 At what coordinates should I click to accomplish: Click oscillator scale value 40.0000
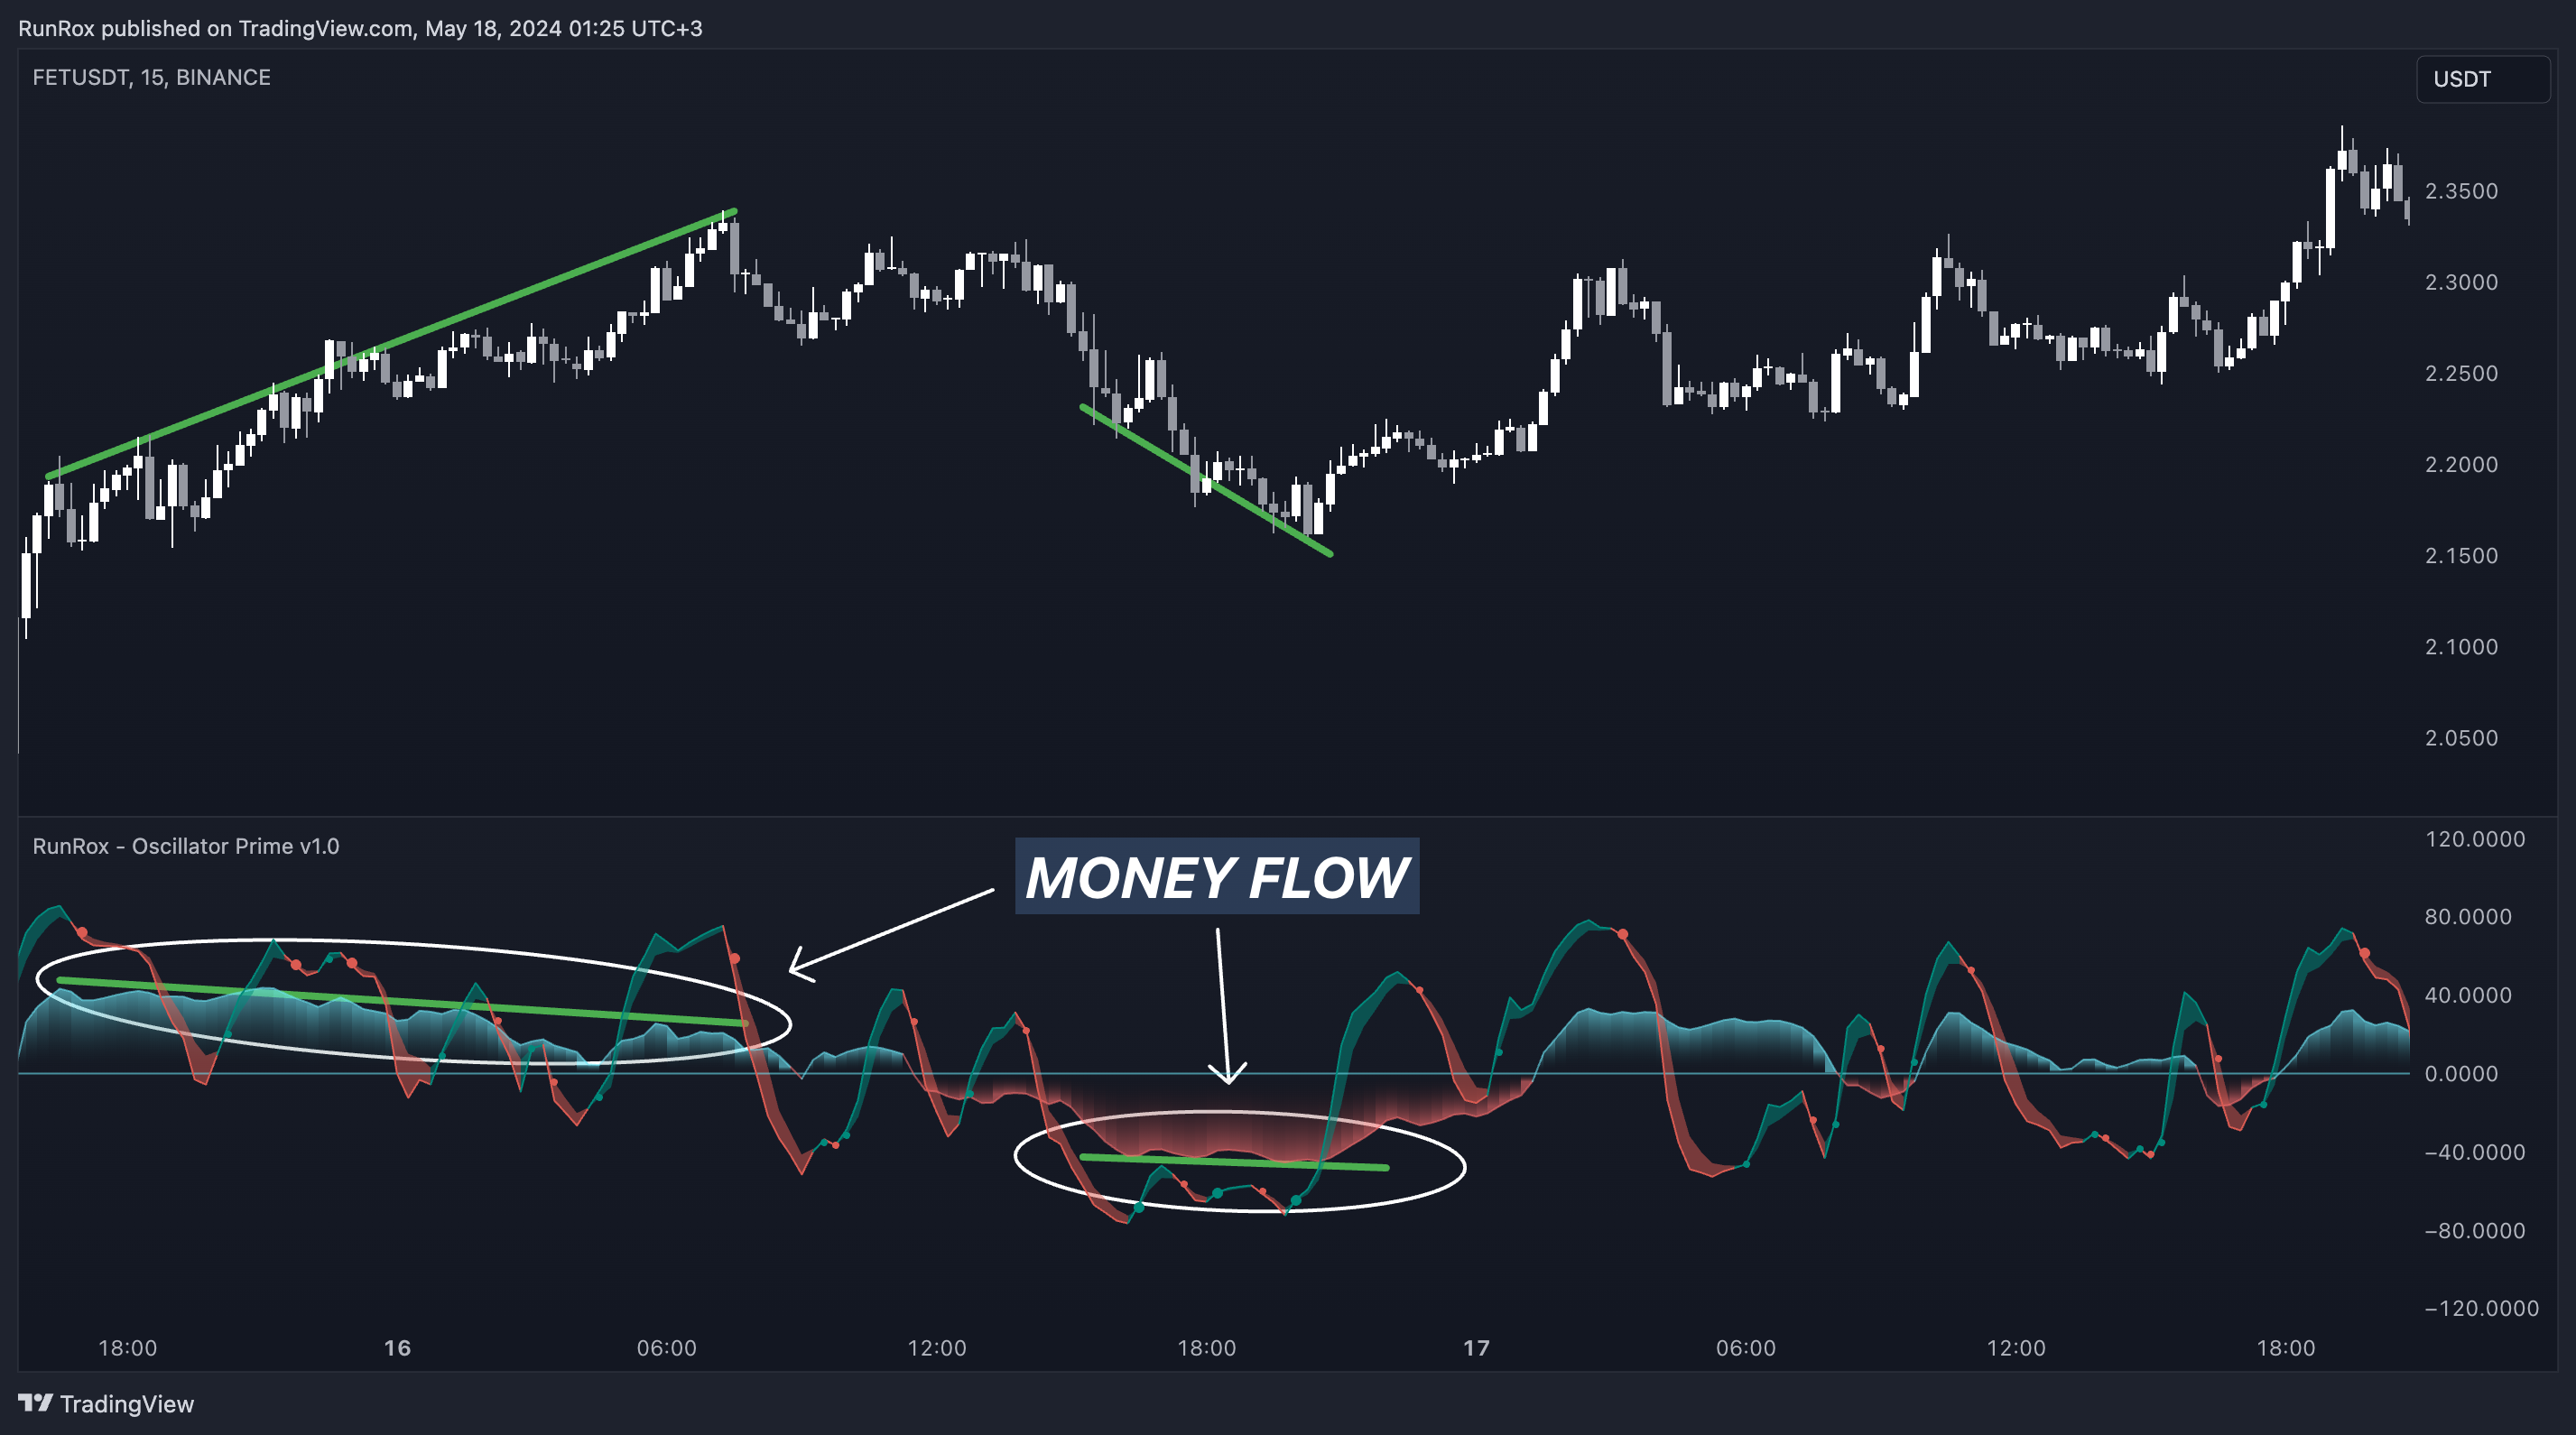tap(2468, 995)
